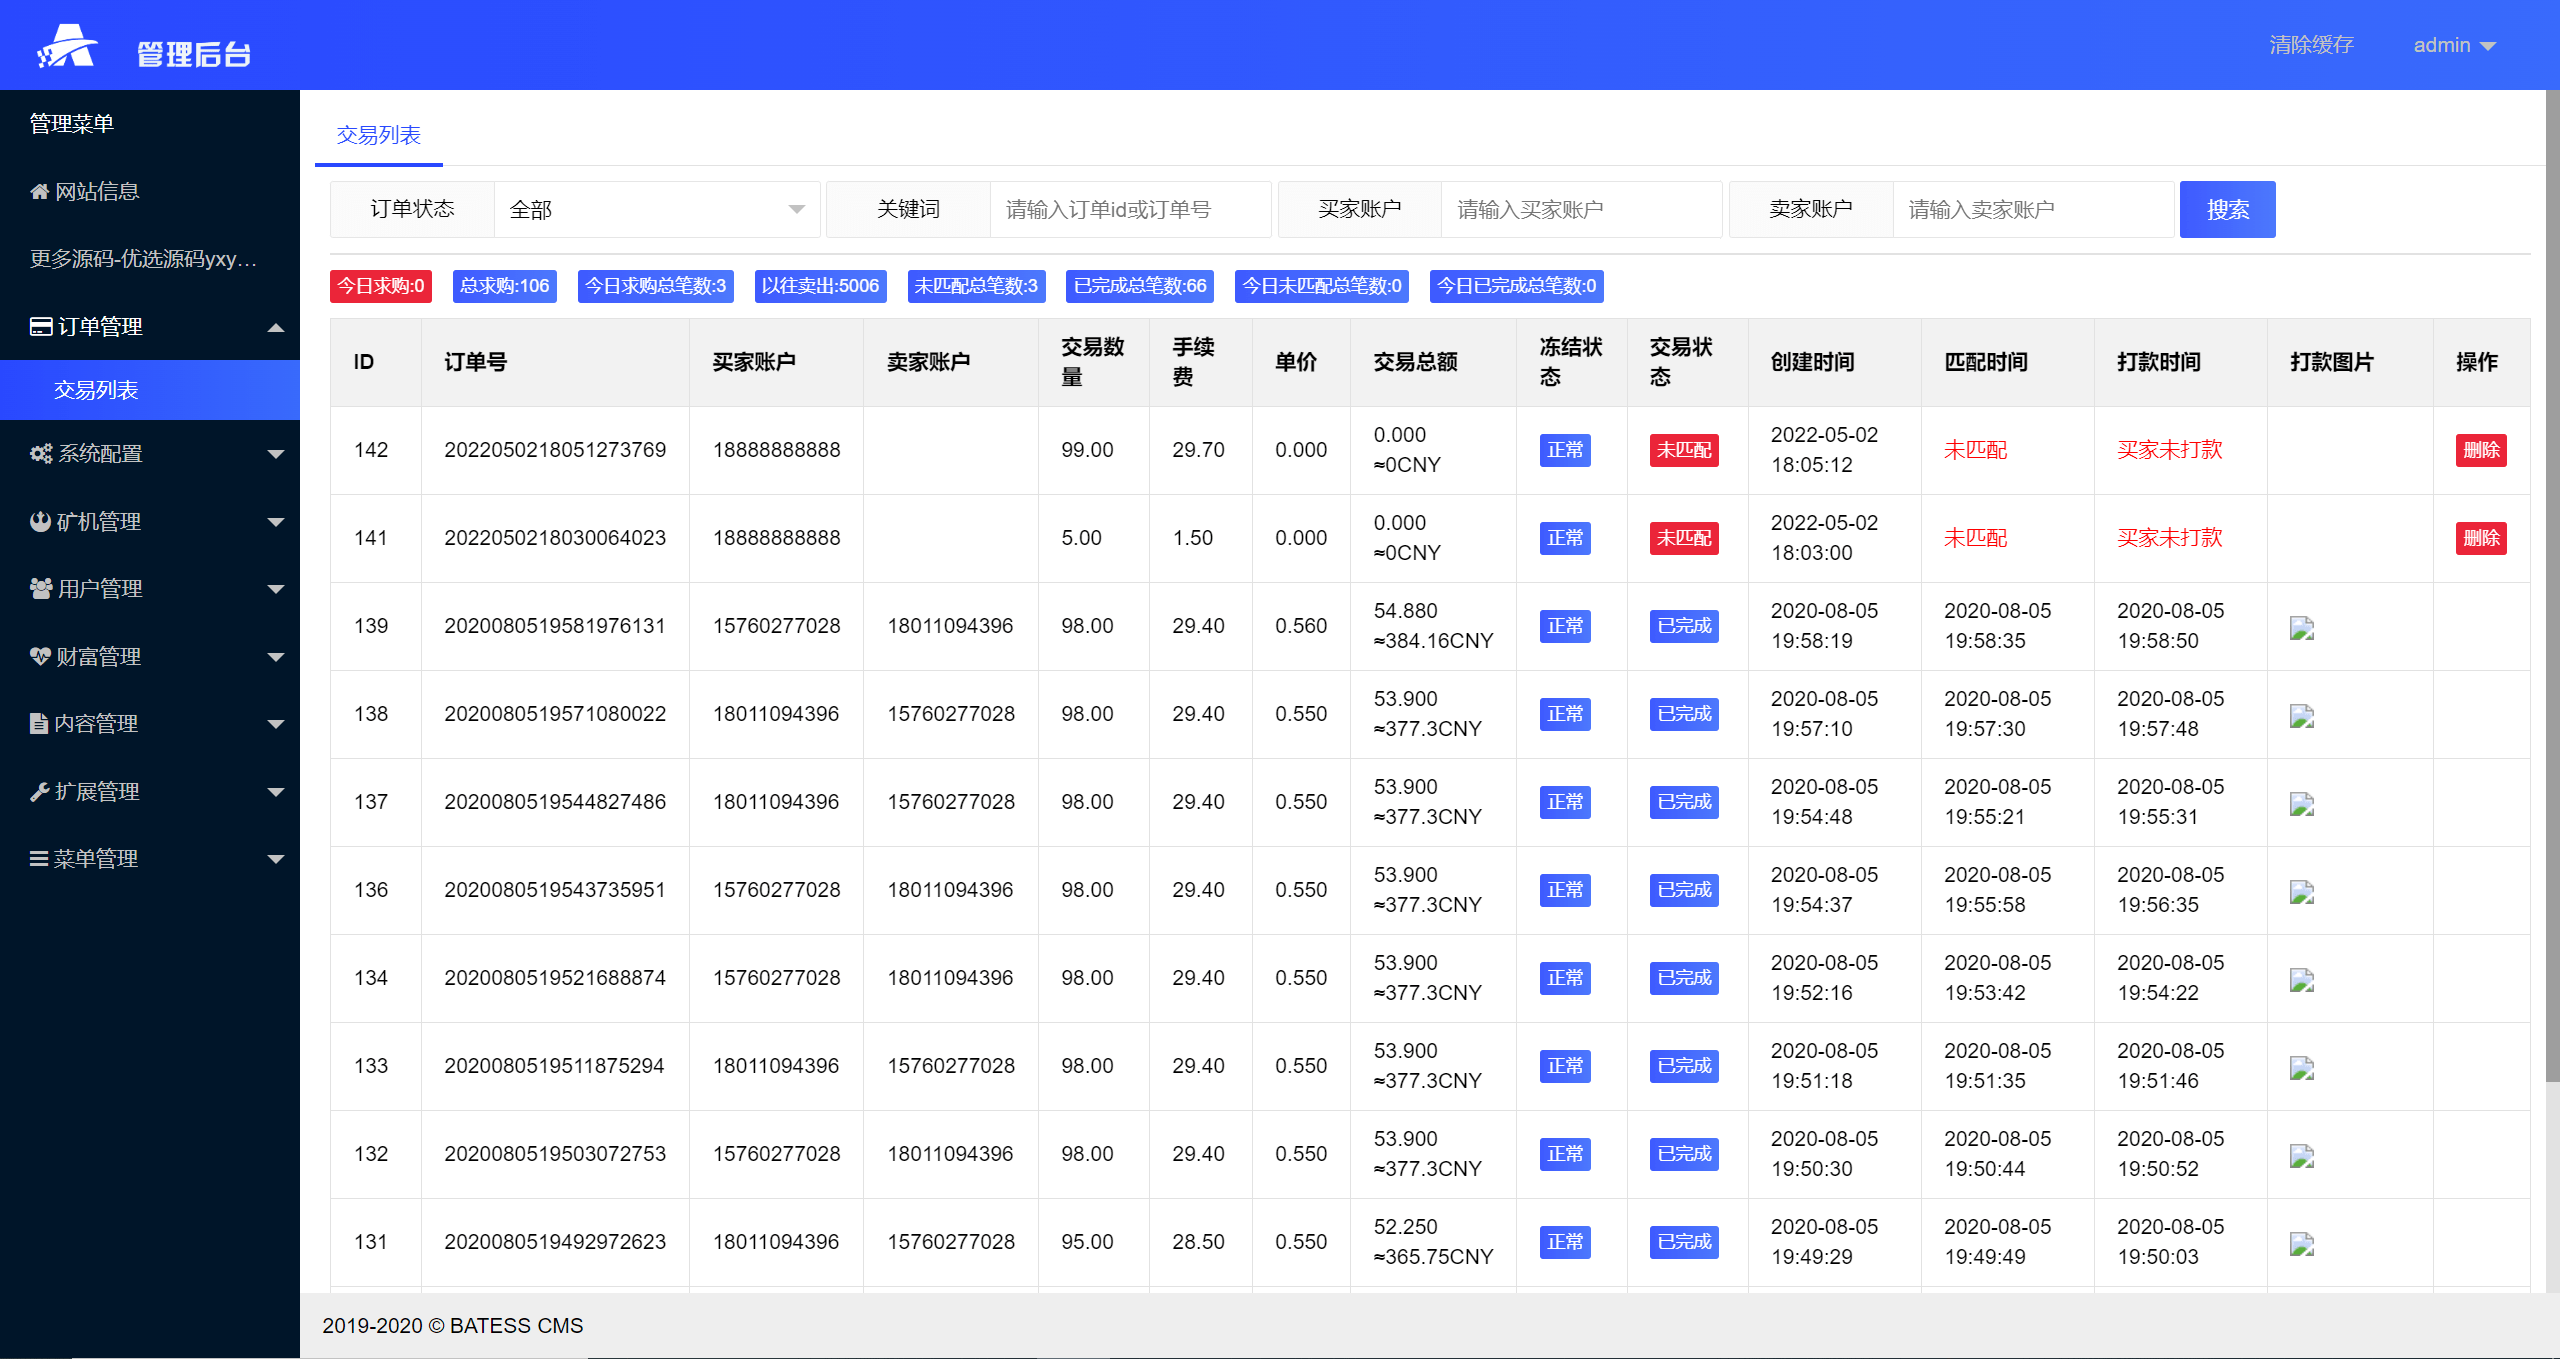Click the home icon beside 网站信息
Image resolution: width=2560 pixels, height=1359 pixels.
(39, 191)
